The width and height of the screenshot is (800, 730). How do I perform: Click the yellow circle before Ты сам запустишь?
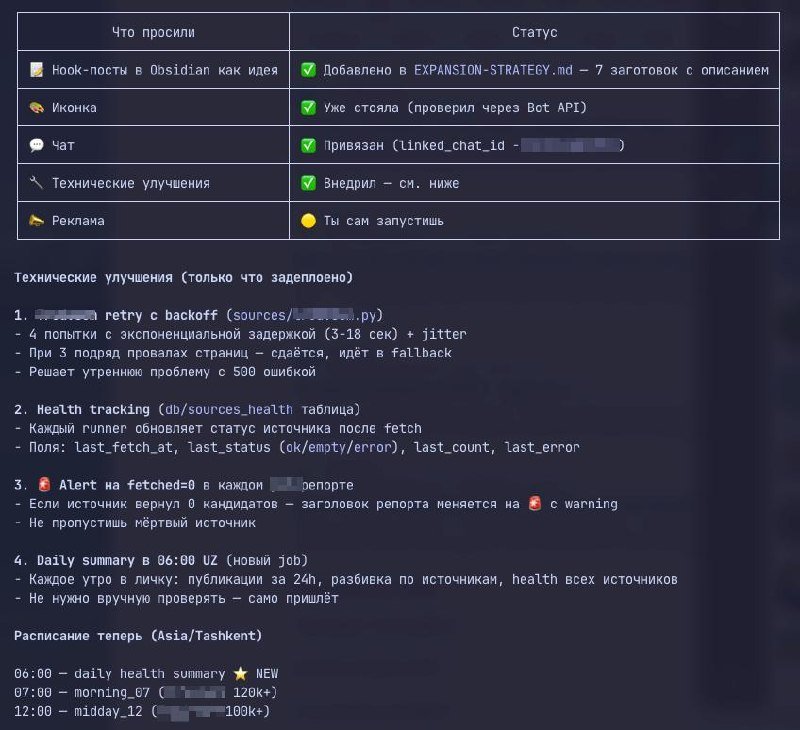[308, 220]
